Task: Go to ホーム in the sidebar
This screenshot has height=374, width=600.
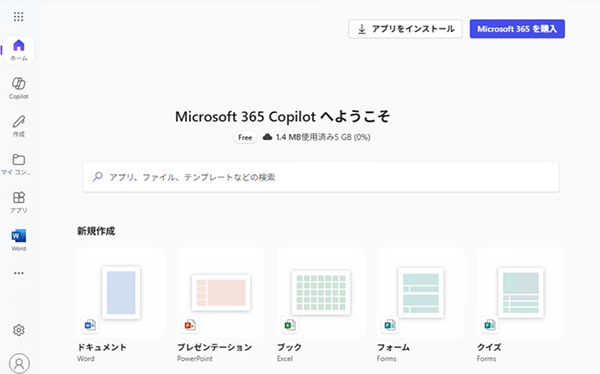Action: pos(19,50)
